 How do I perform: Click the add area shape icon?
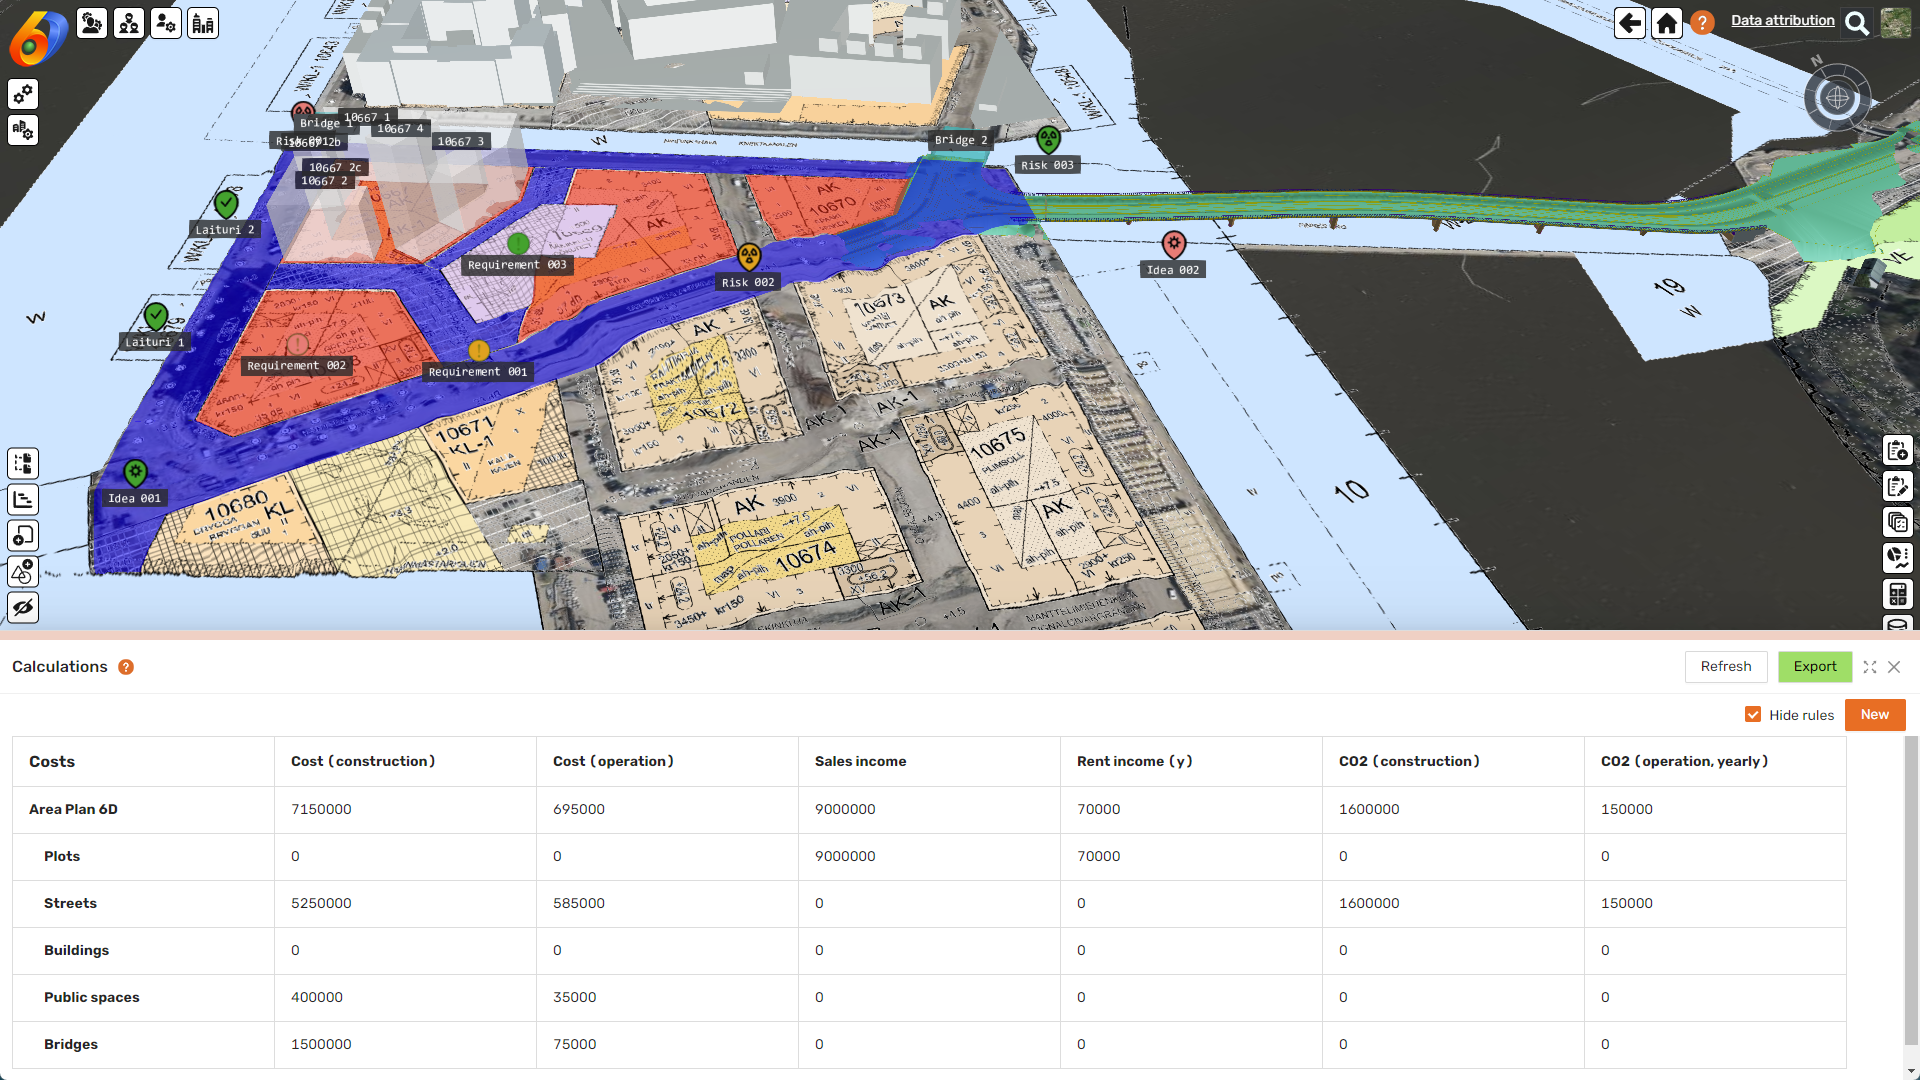point(23,535)
